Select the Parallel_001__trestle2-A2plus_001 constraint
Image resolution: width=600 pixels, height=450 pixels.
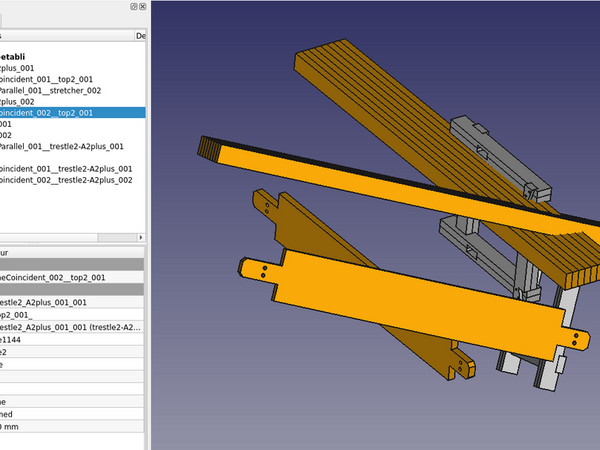[x=62, y=146]
